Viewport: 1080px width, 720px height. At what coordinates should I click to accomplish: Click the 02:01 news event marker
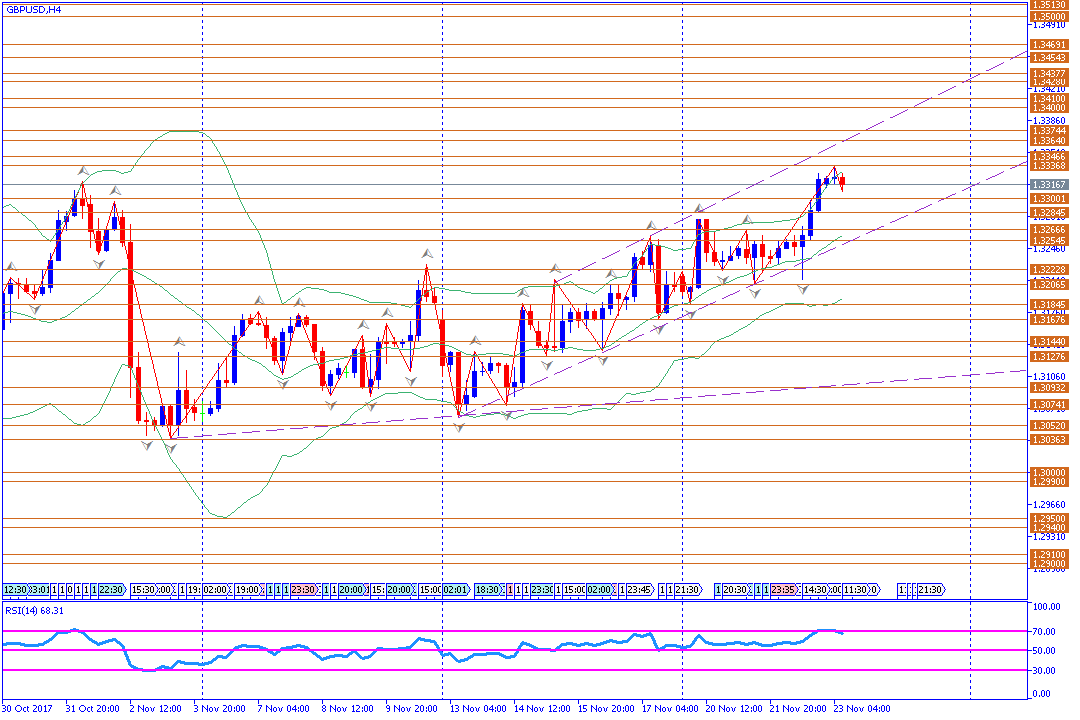pyautogui.click(x=457, y=590)
